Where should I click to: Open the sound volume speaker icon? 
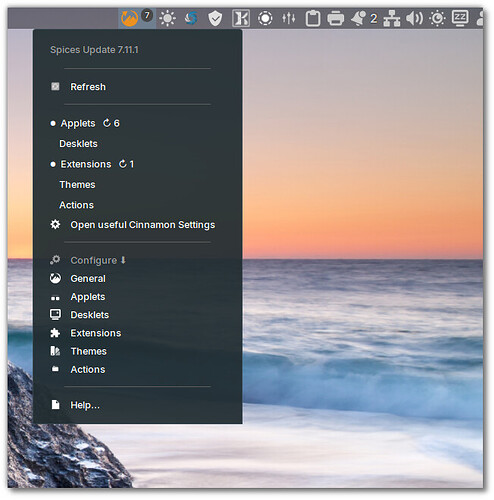[x=414, y=18]
